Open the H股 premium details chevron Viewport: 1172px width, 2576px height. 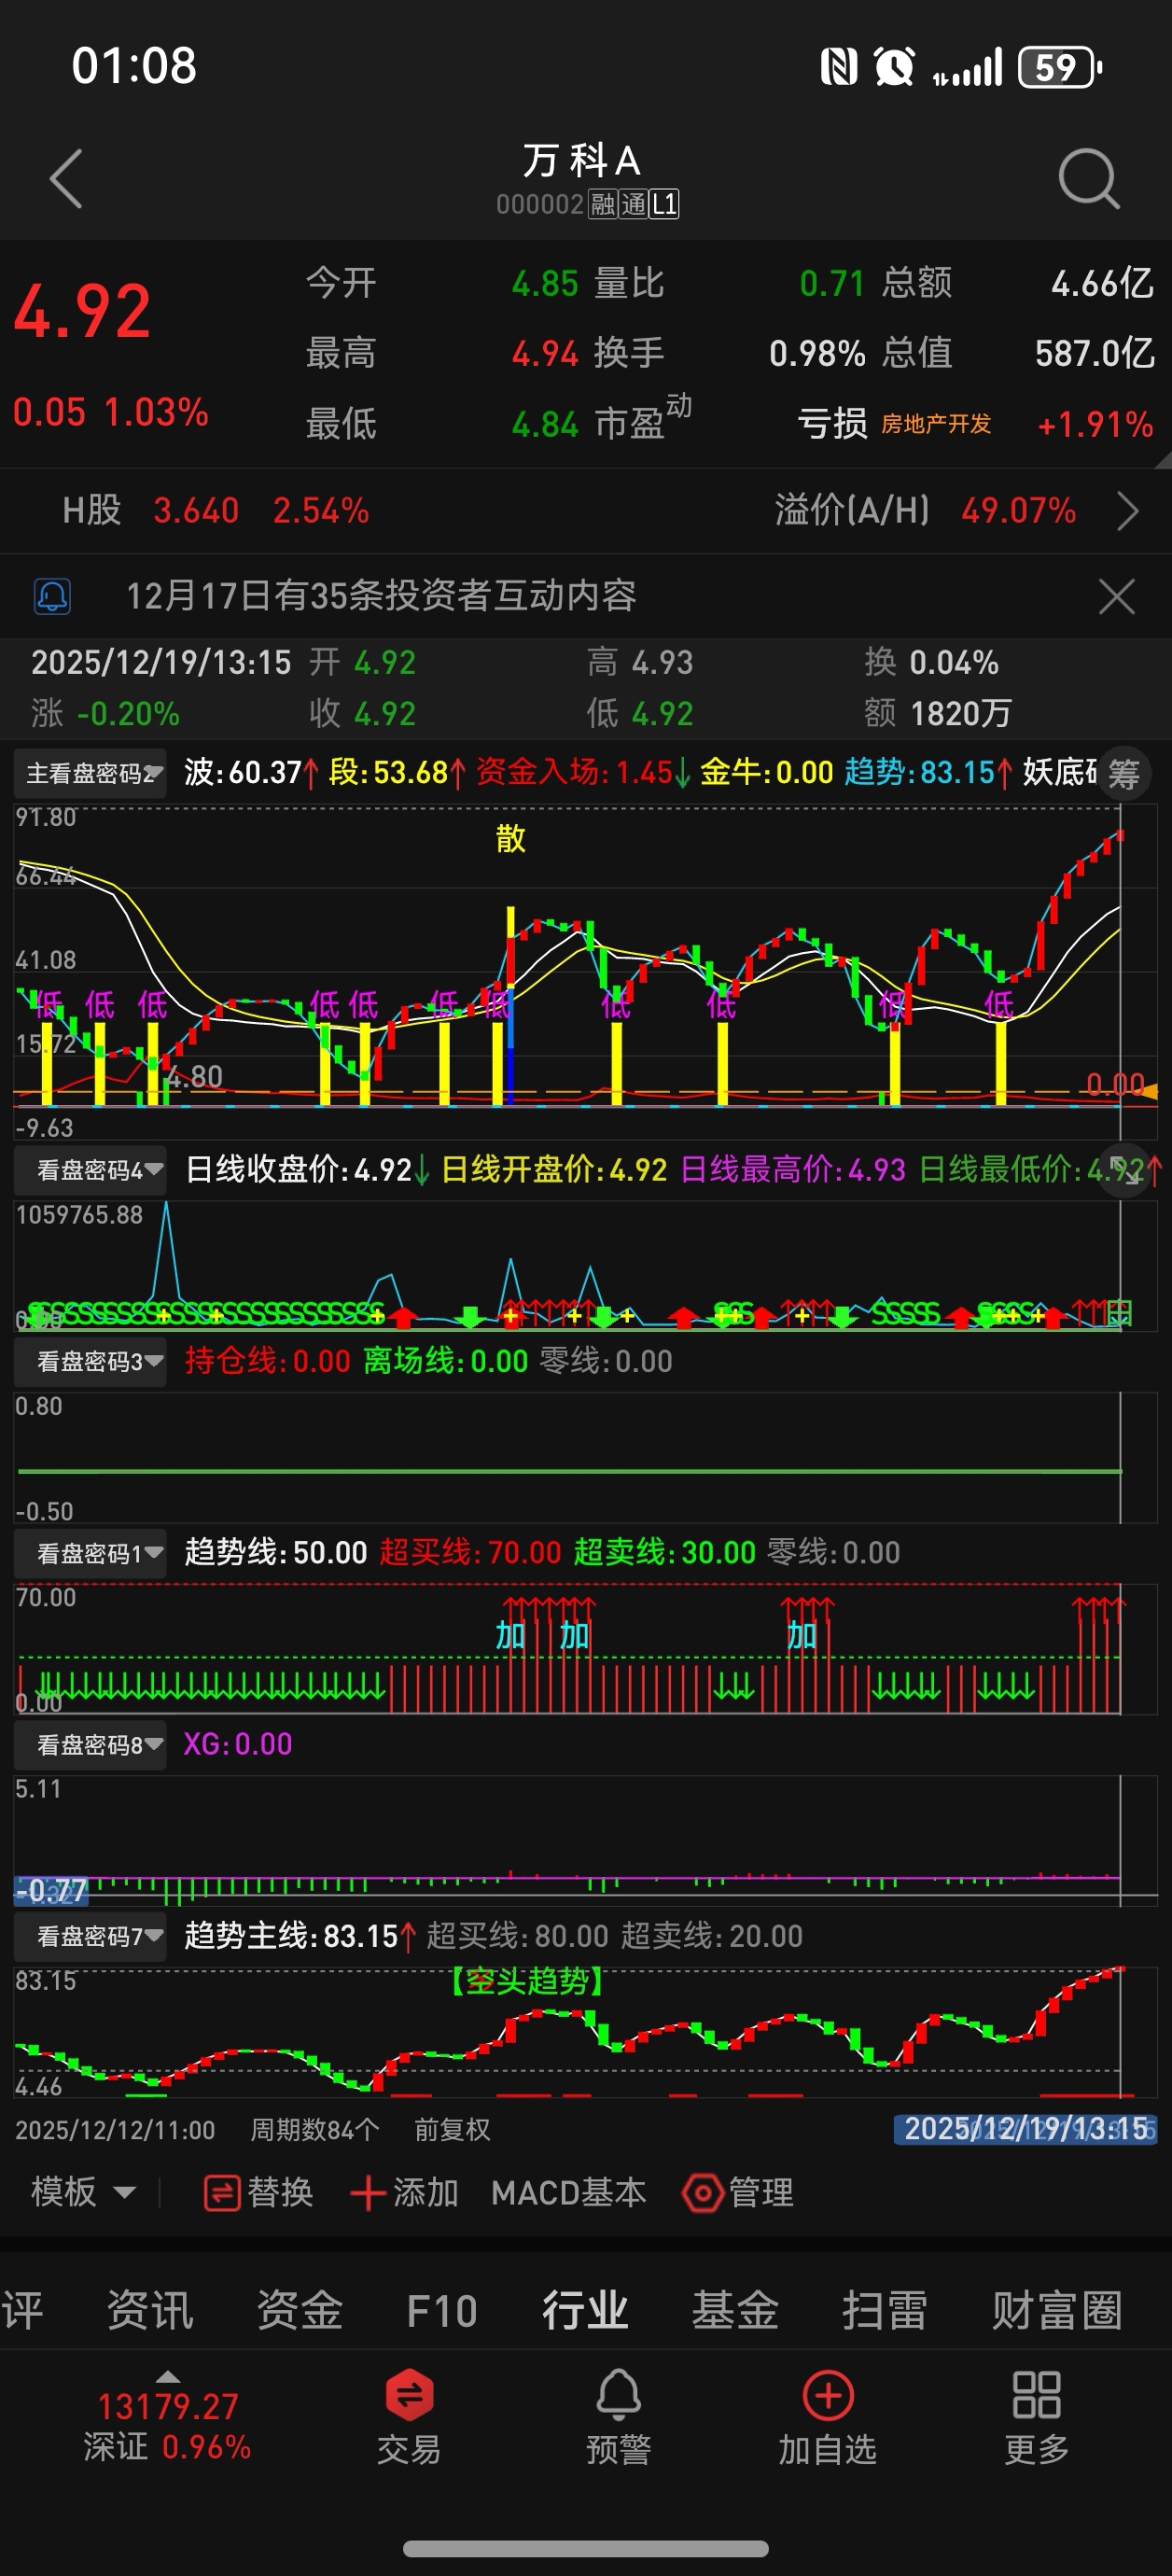click(1127, 511)
